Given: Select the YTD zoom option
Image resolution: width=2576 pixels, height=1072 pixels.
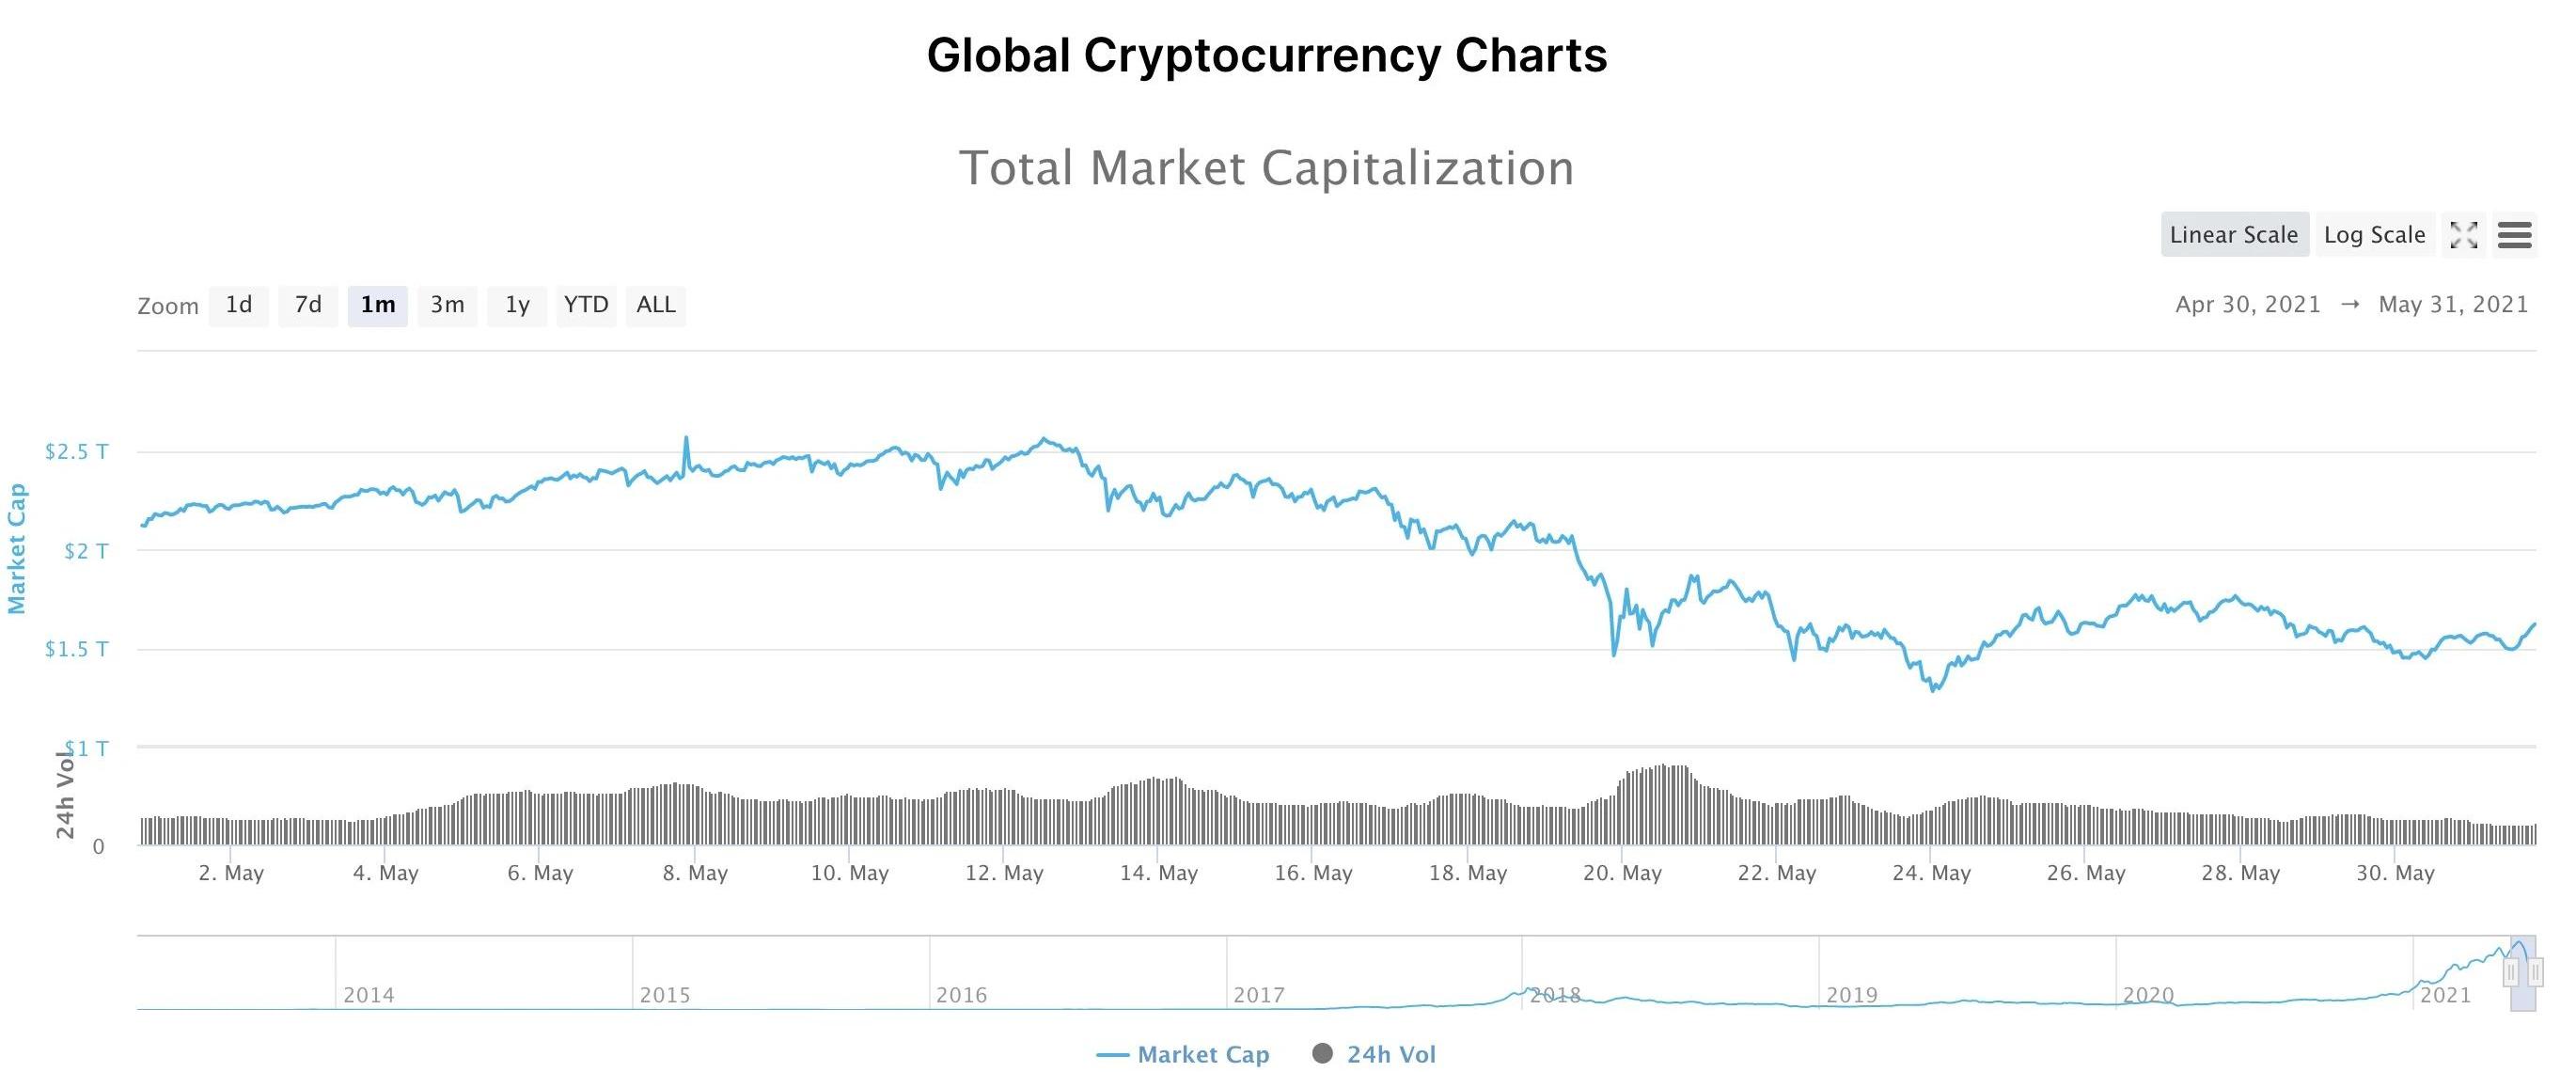Looking at the screenshot, I should [x=586, y=305].
